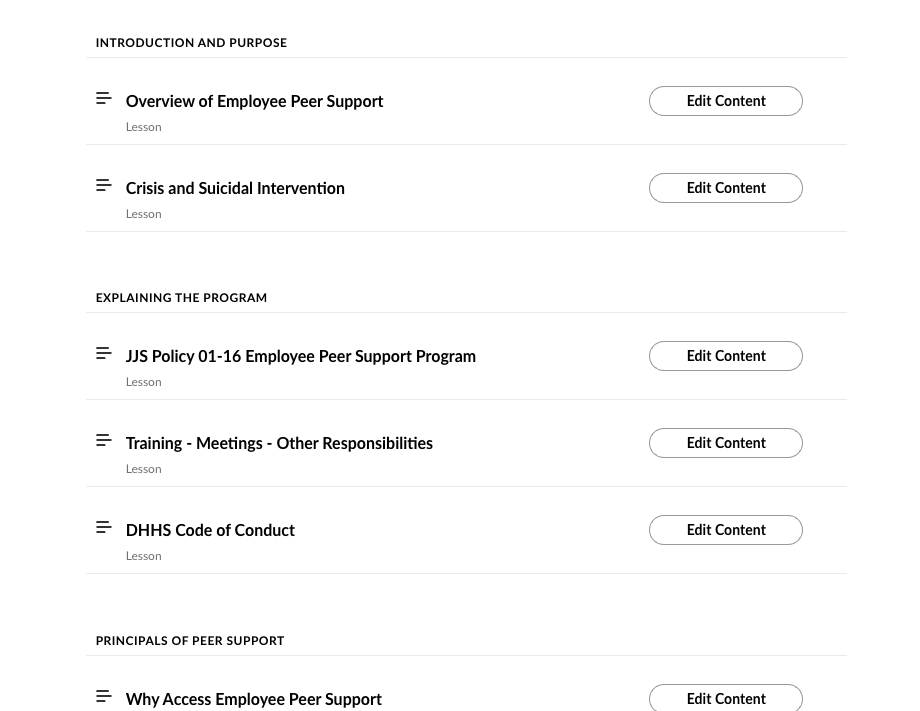Edit content for Why Access Employee Peer Support

[x=725, y=699]
